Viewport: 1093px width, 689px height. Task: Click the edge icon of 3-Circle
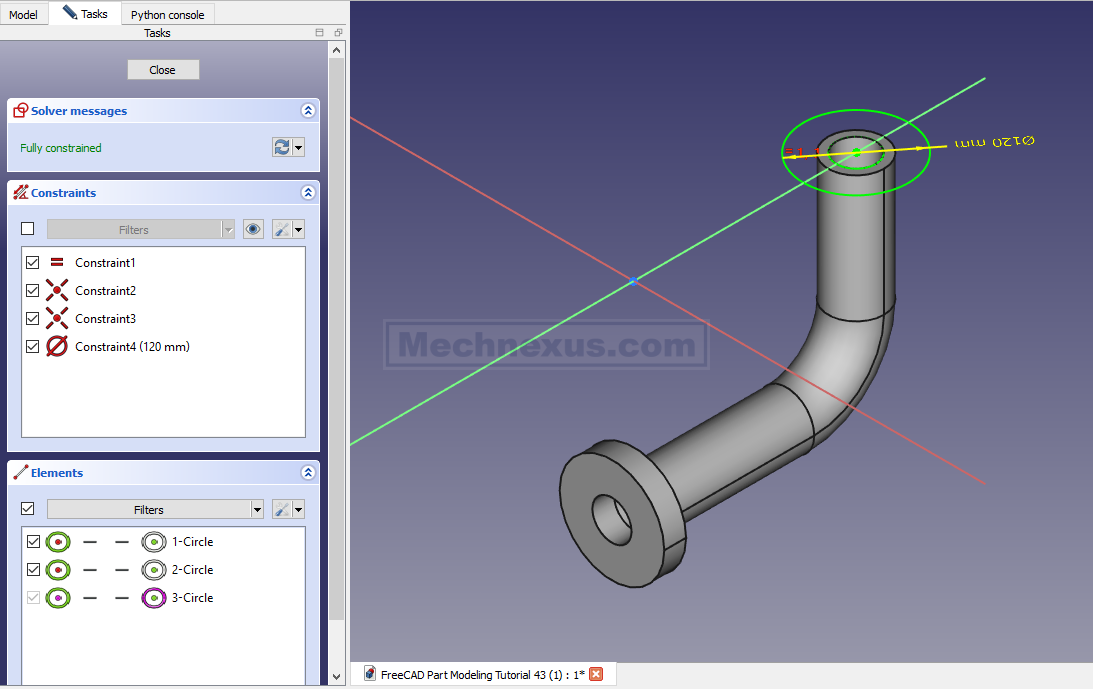point(59,598)
